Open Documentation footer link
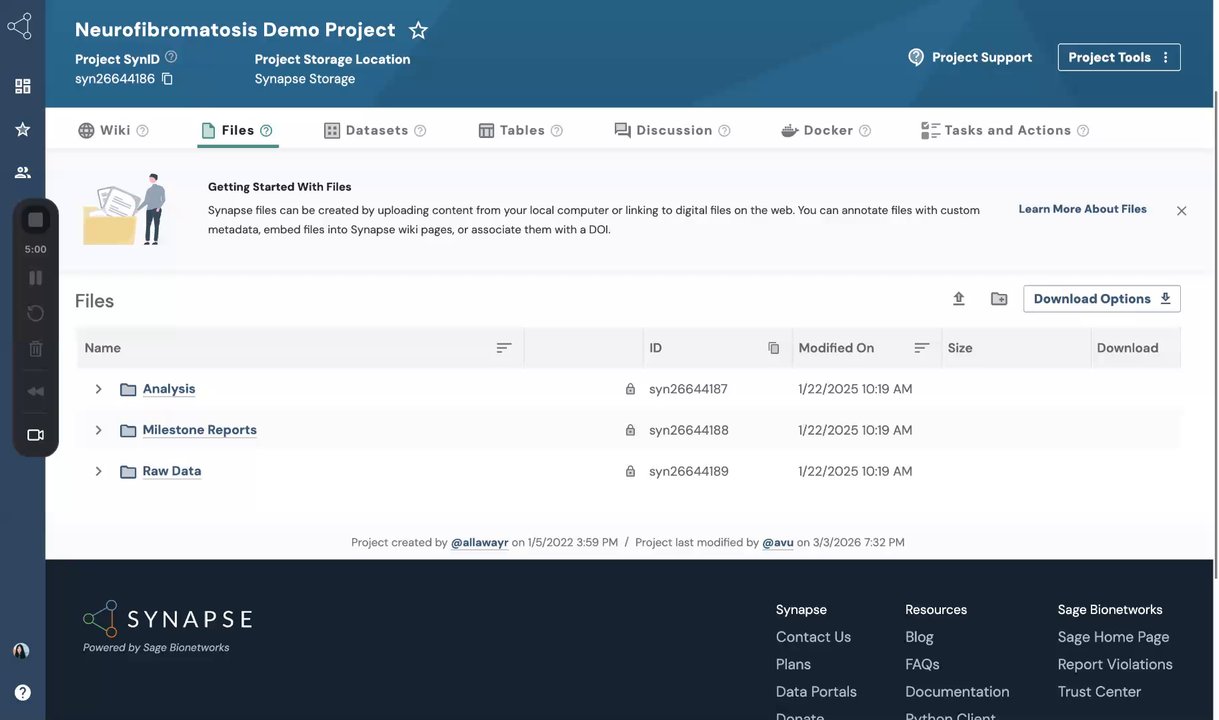Image resolution: width=1219 pixels, height=720 pixels. (957, 692)
